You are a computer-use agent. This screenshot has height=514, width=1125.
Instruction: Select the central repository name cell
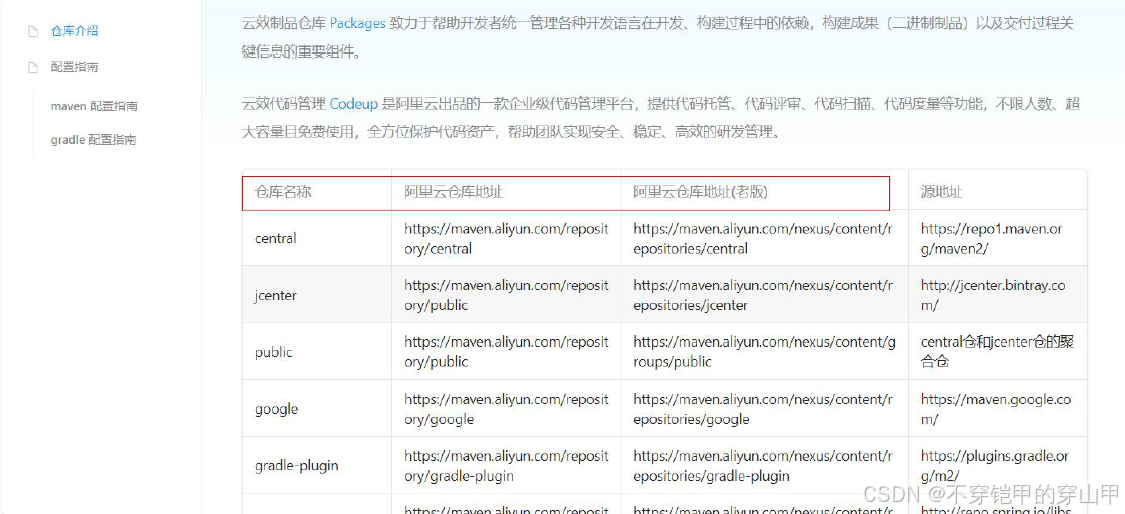[x=276, y=238]
